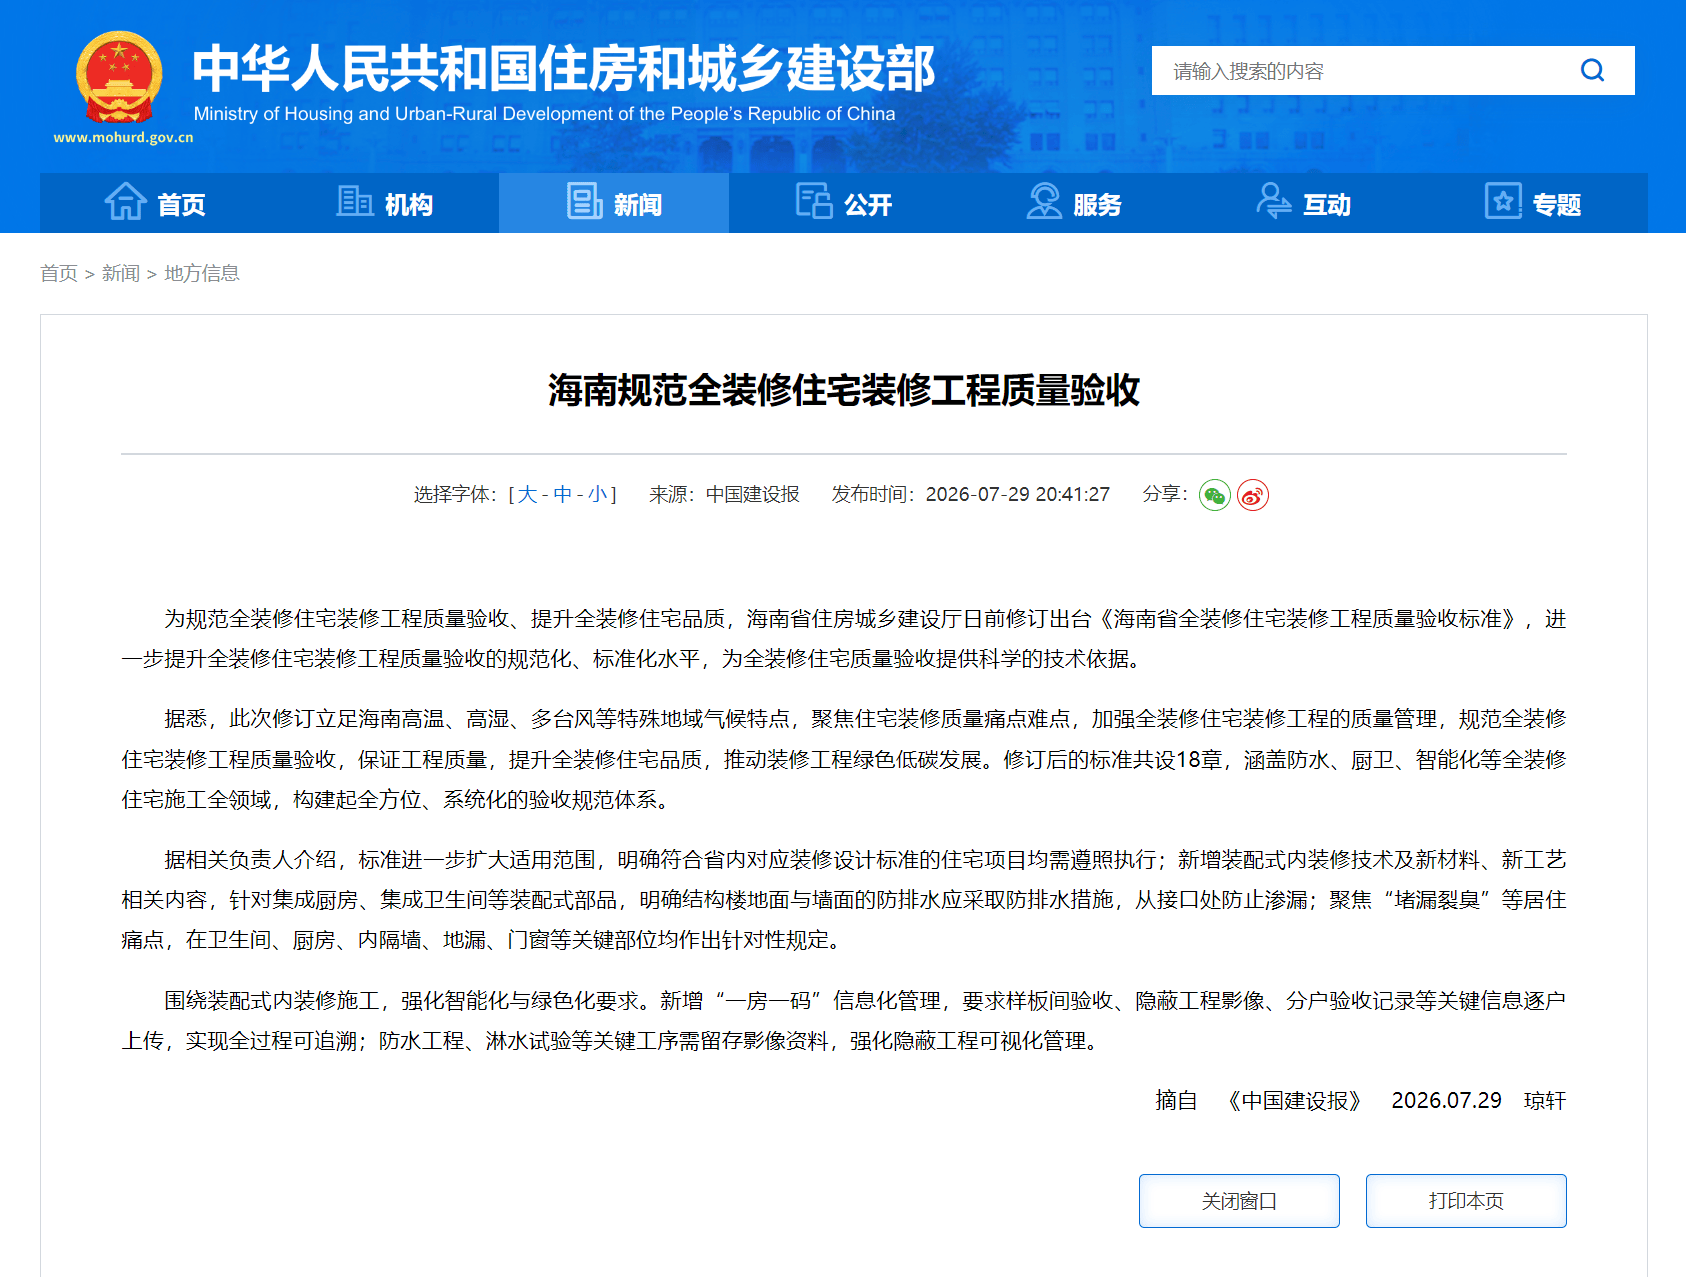Image resolution: width=1686 pixels, height=1277 pixels.
Task: Click the www.mohurd.gov.cn site address
Action: 123,138
